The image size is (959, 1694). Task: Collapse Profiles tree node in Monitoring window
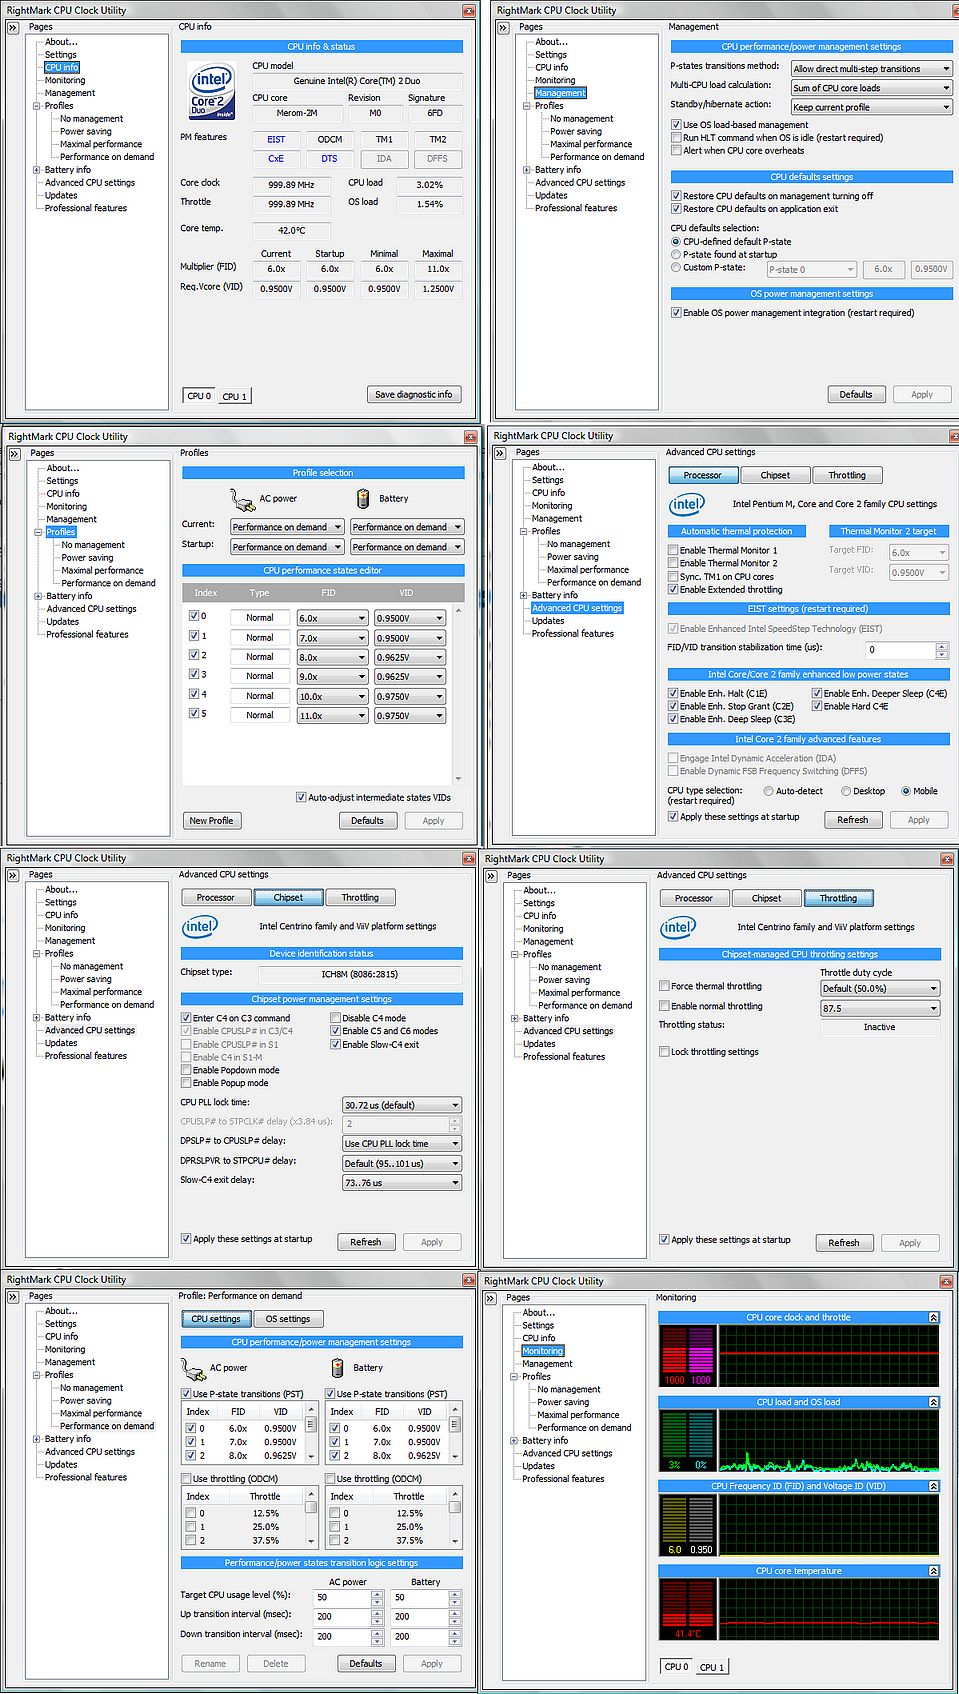pyautogui.click(x=515, y=1377)
